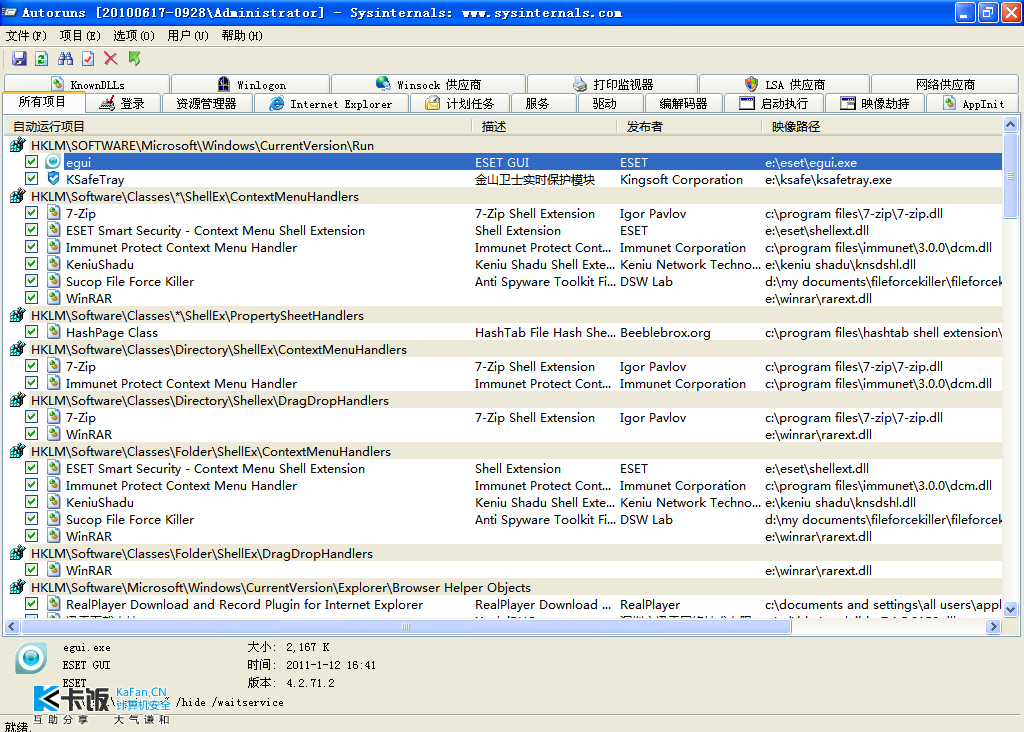This screenshot has width=1024, height=732.
Task: Select HKLM Browser Helper Objects key row
Action: pos(504,587)
